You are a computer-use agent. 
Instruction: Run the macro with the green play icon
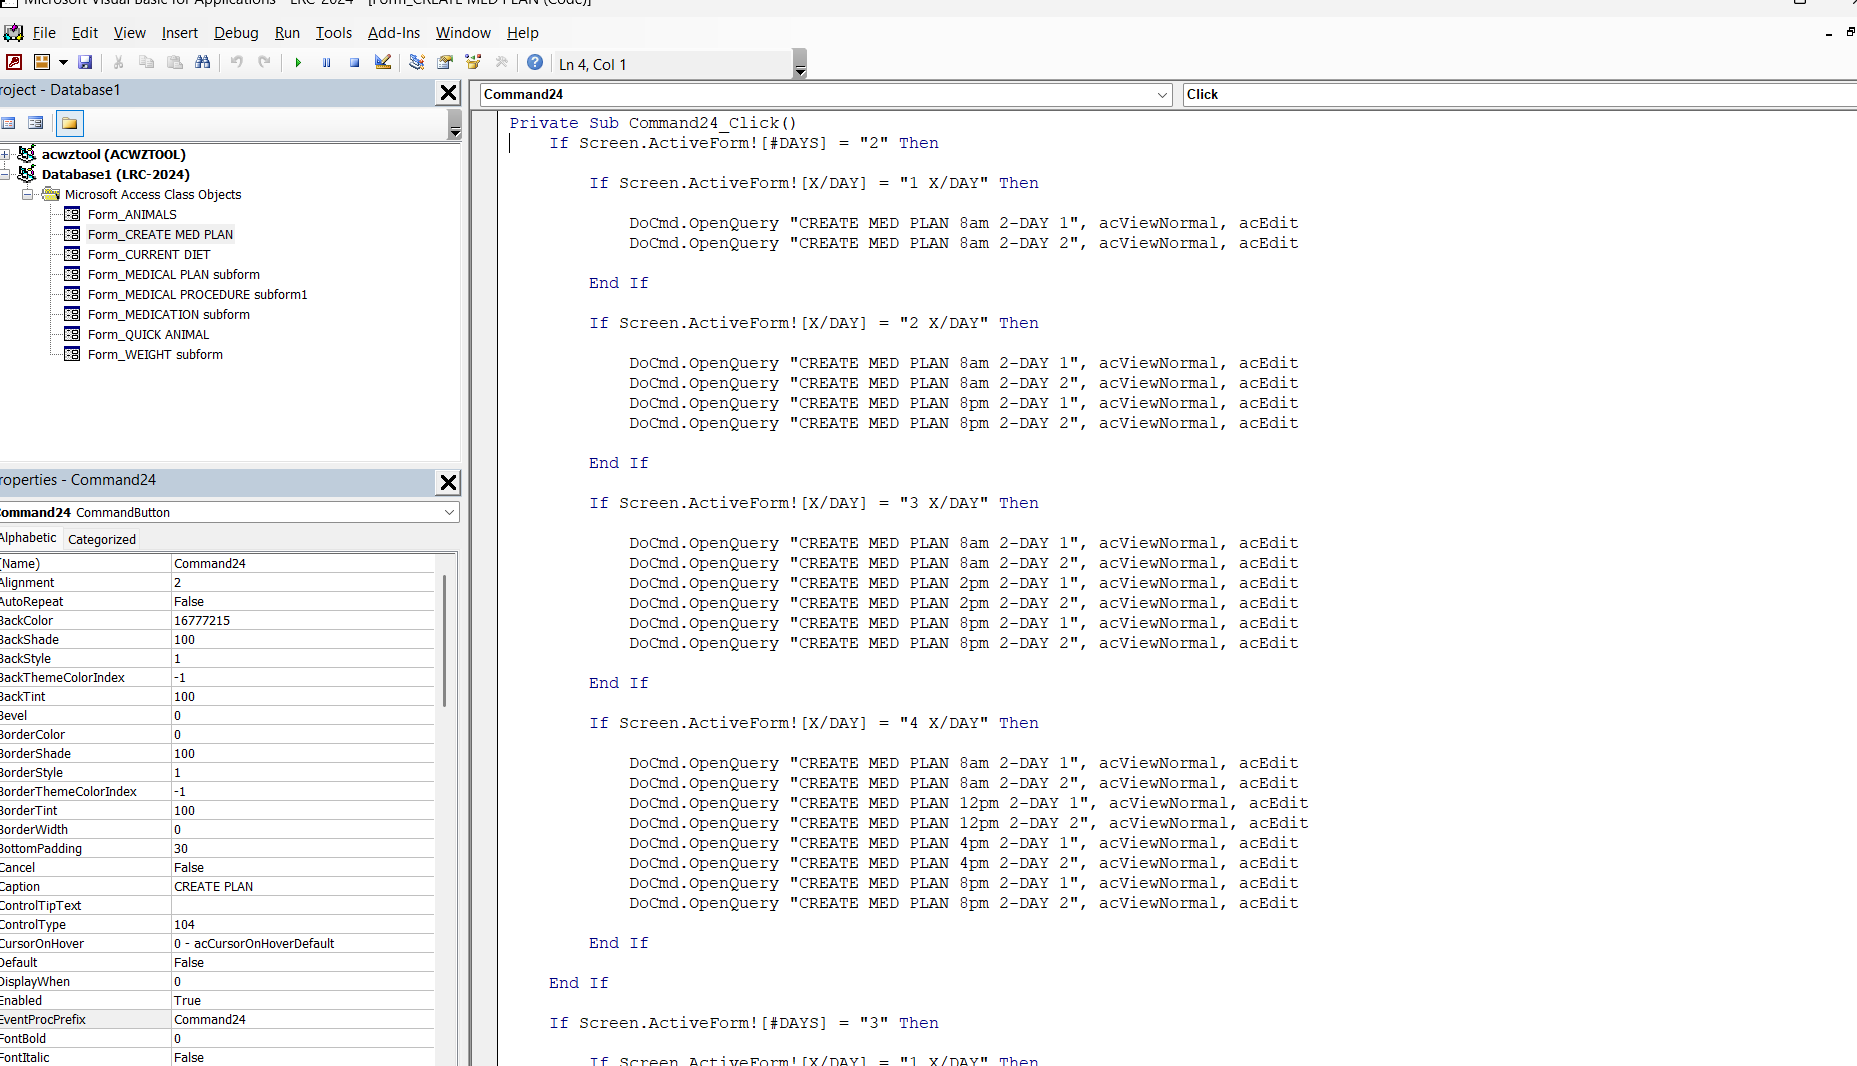tap(298, 63)
